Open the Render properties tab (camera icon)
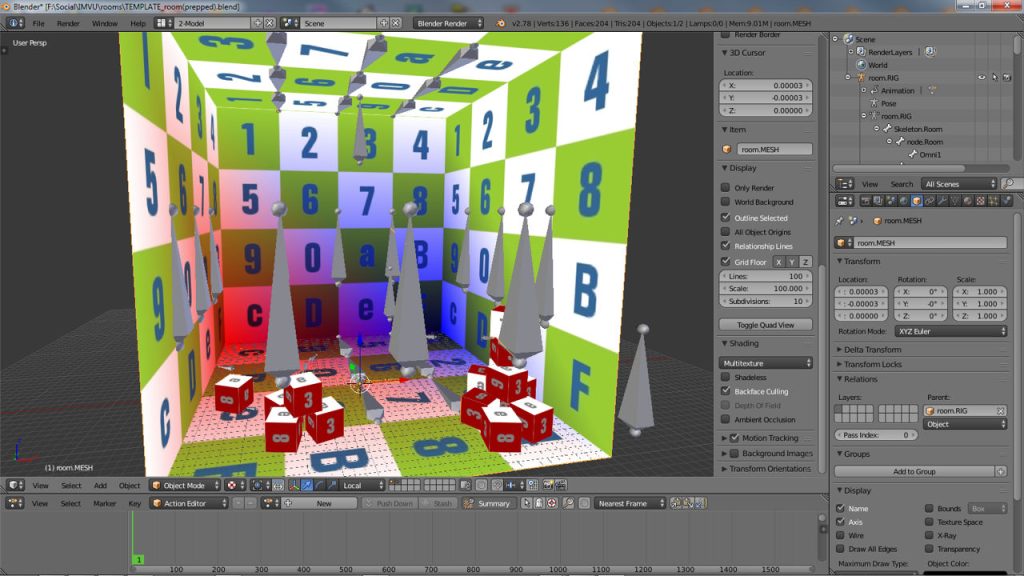Viewport: 1024px width, 576px height. [865, 201]
